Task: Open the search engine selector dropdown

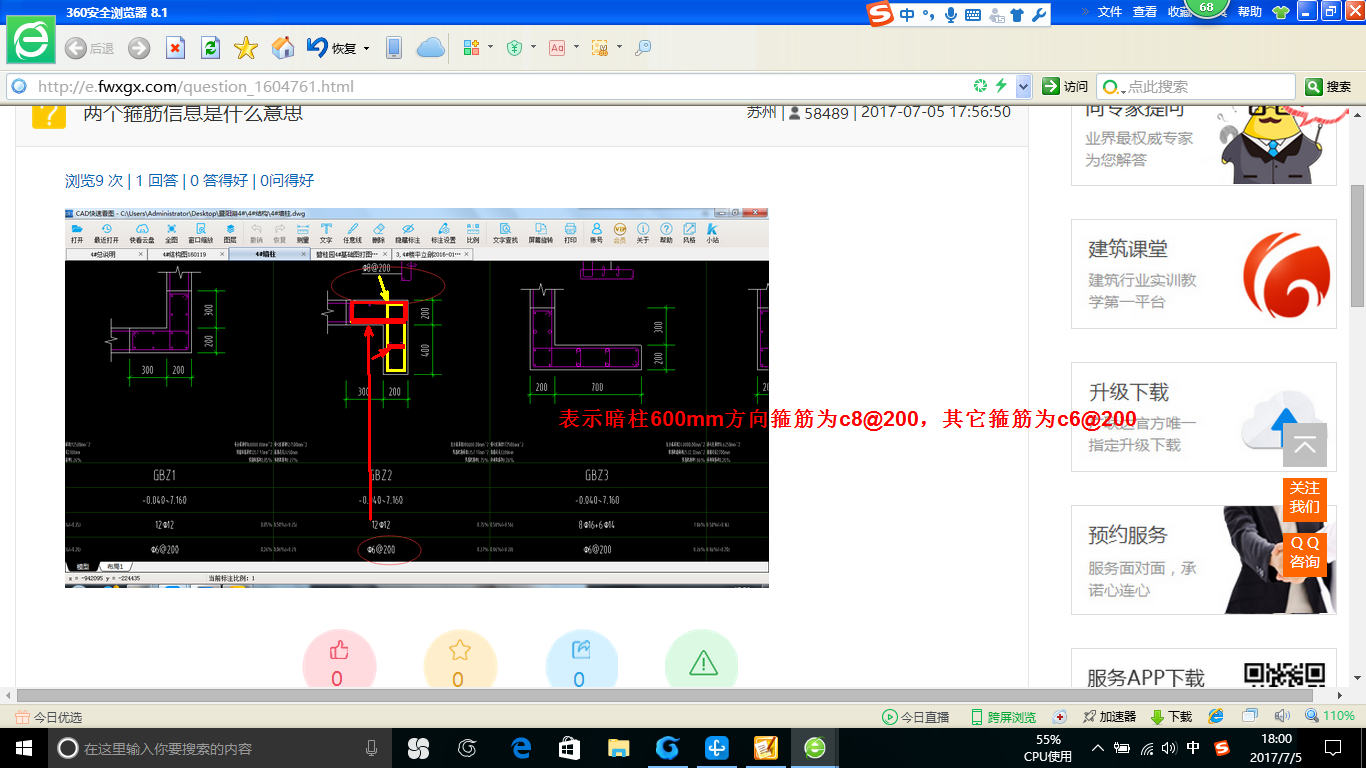Action: 1113,87
